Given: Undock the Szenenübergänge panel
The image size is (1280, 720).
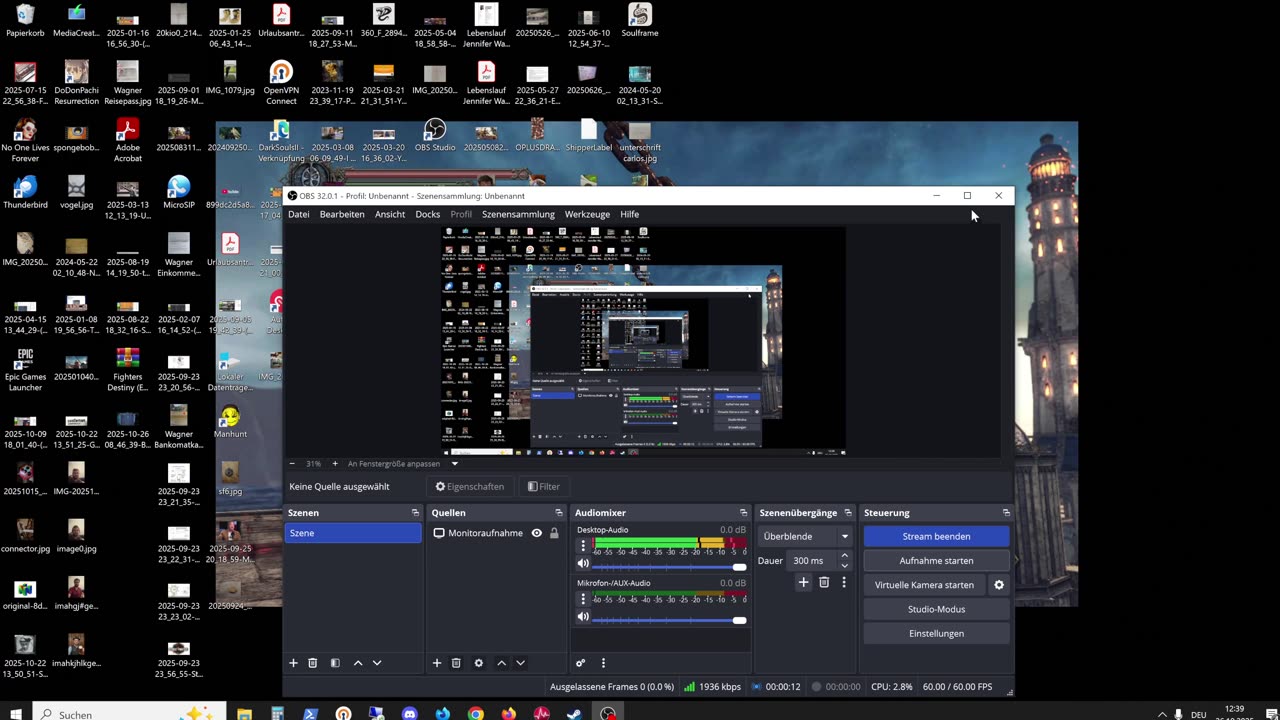Looking at the screenshot, I should point(848,513).
